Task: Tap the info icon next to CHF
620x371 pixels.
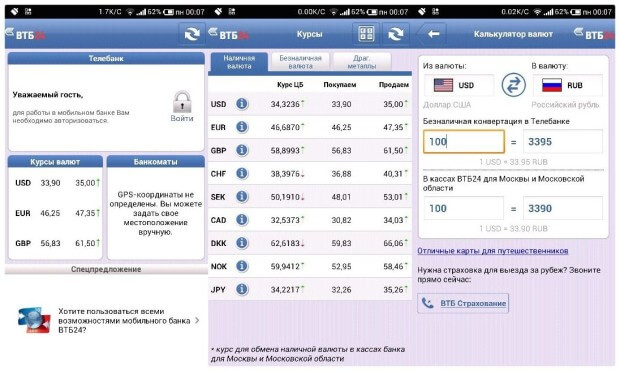Action: (x=242, y=174)
